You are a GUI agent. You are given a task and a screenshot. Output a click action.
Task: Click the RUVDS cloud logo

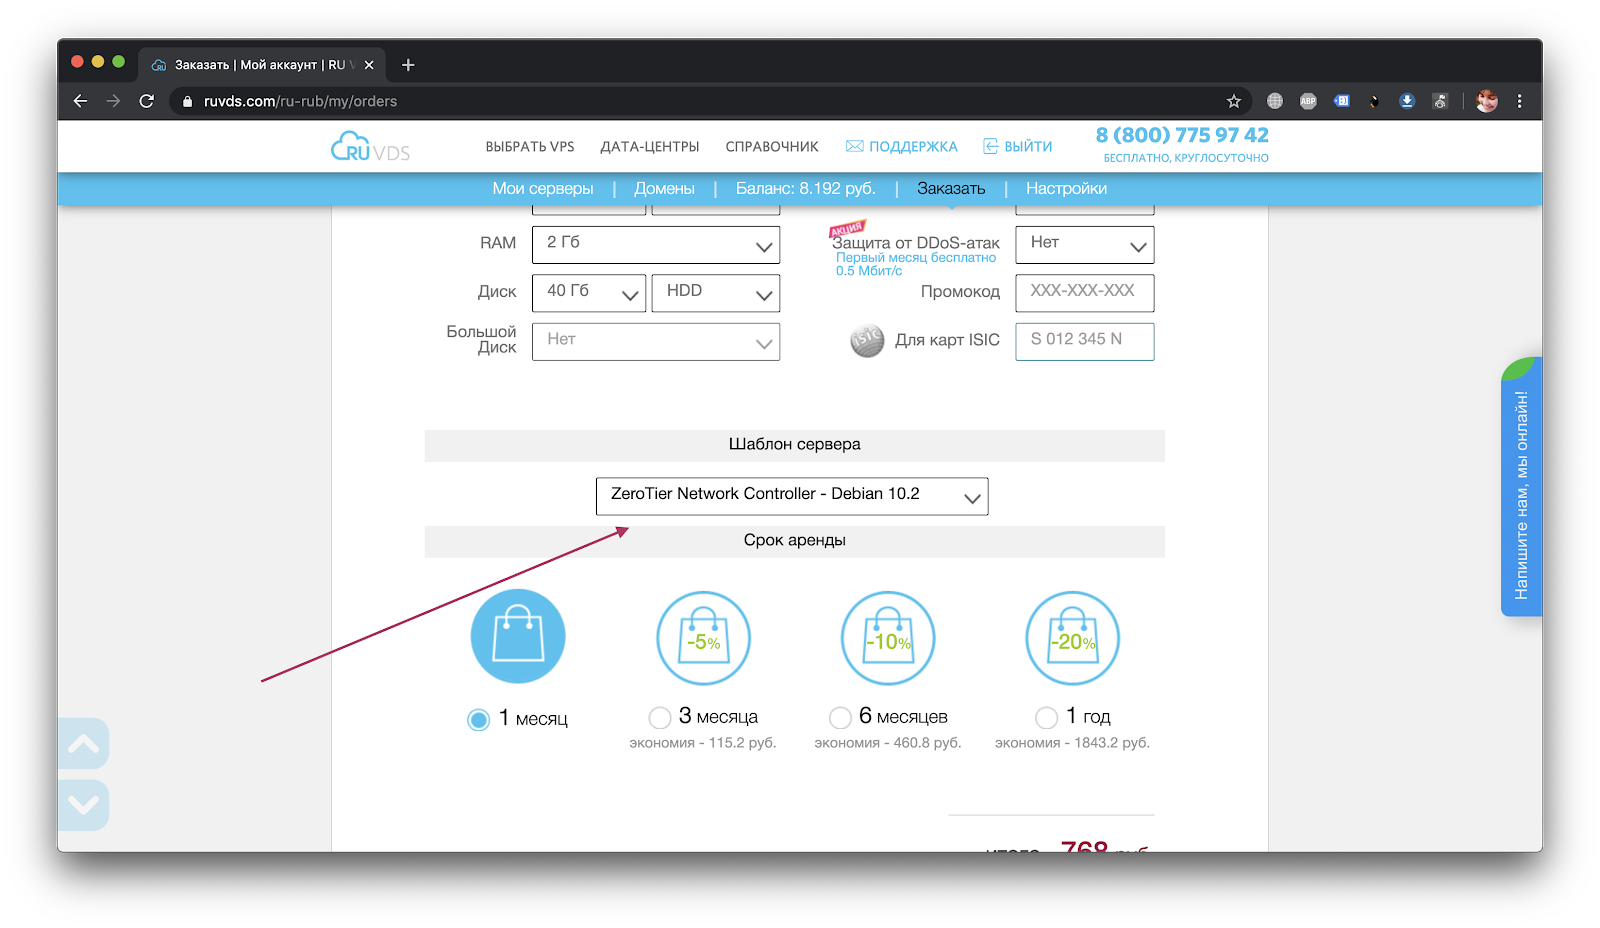click(370, 147)
